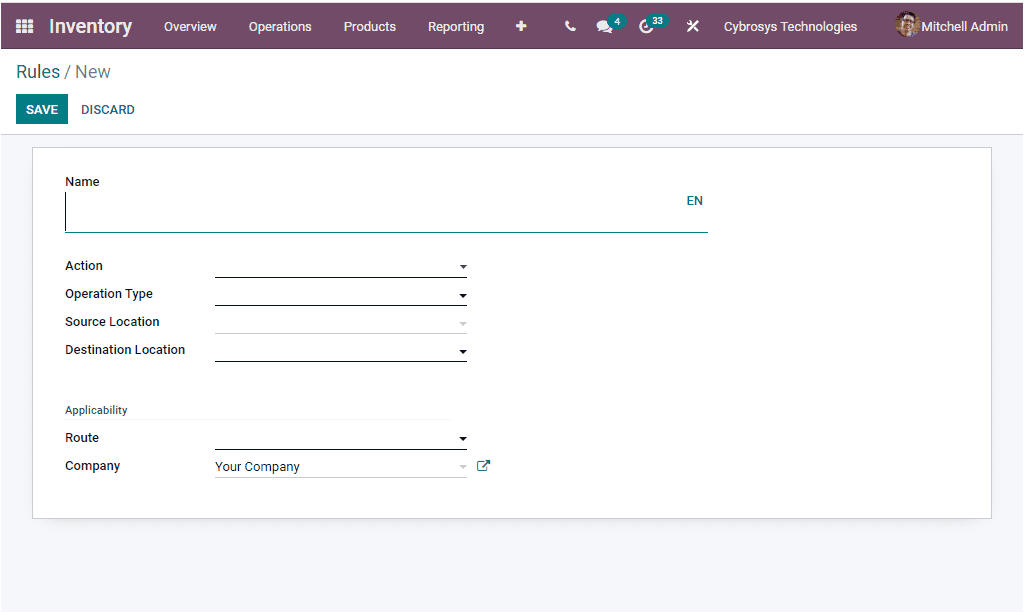Open the Products menu
The image size is (1024, 613).
coord(369,27)
